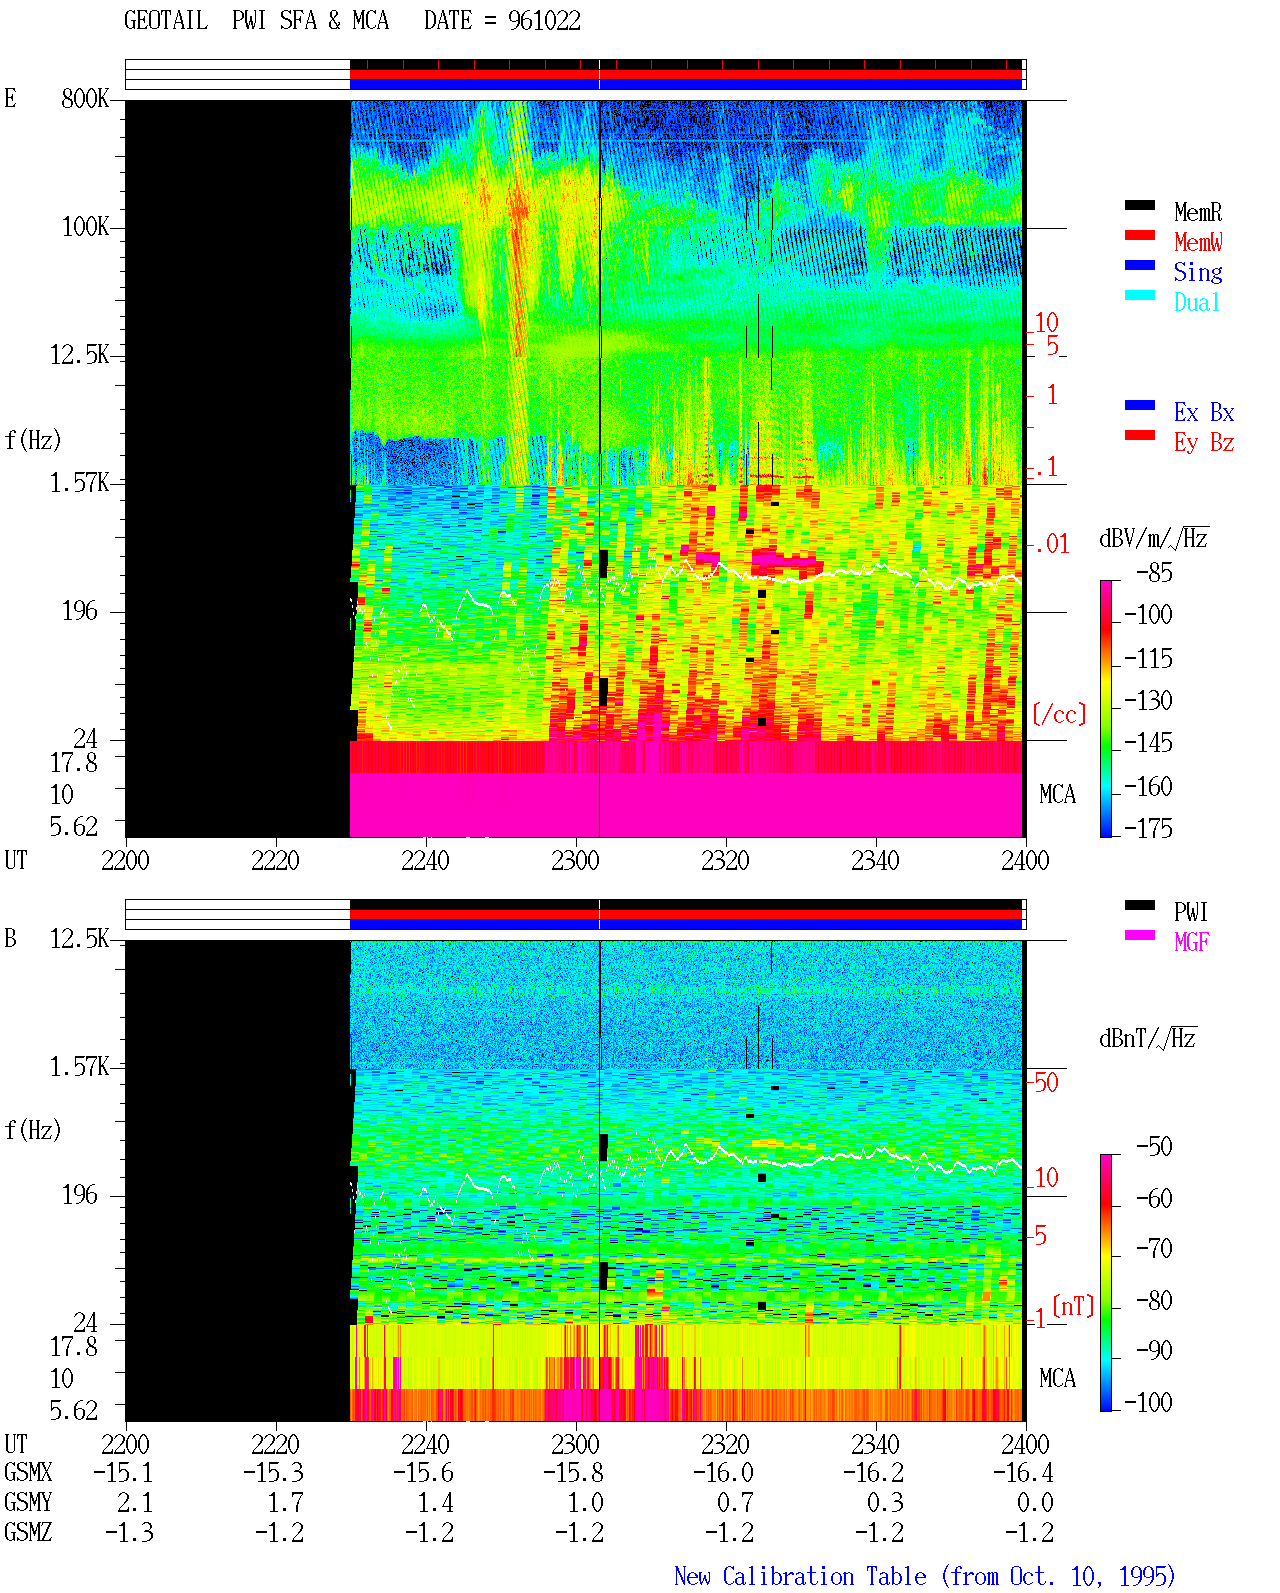This screenshot has width=1280, height=1593.
Task: Click the 'Ey Bz' legend label
Action: 1204,442
